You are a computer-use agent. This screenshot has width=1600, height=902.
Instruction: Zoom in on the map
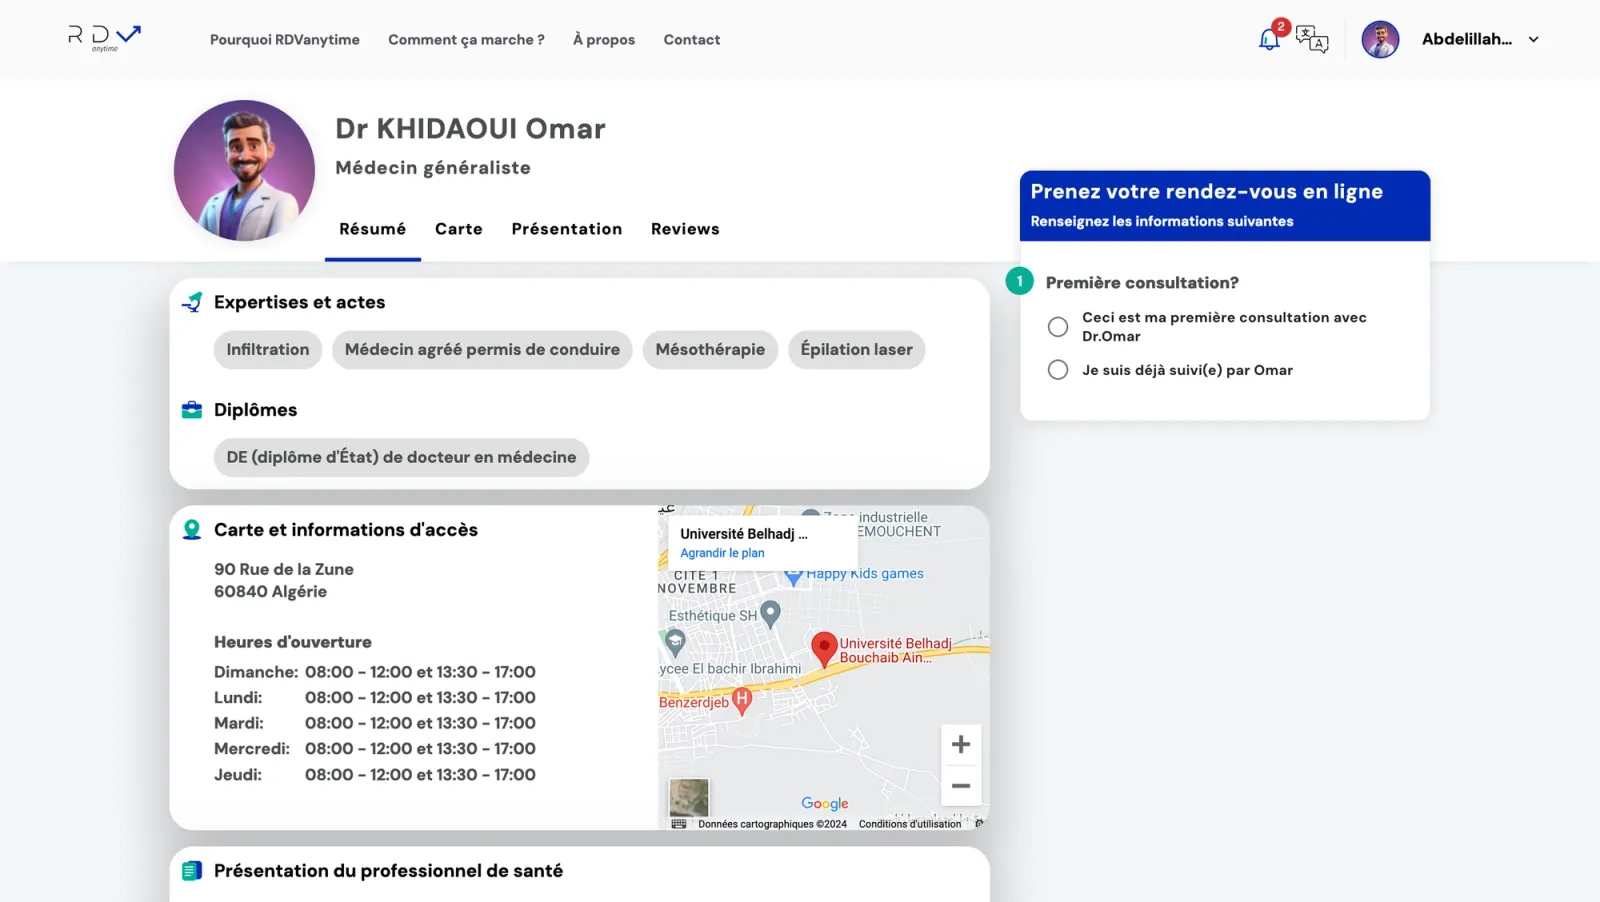pos(961,745)
